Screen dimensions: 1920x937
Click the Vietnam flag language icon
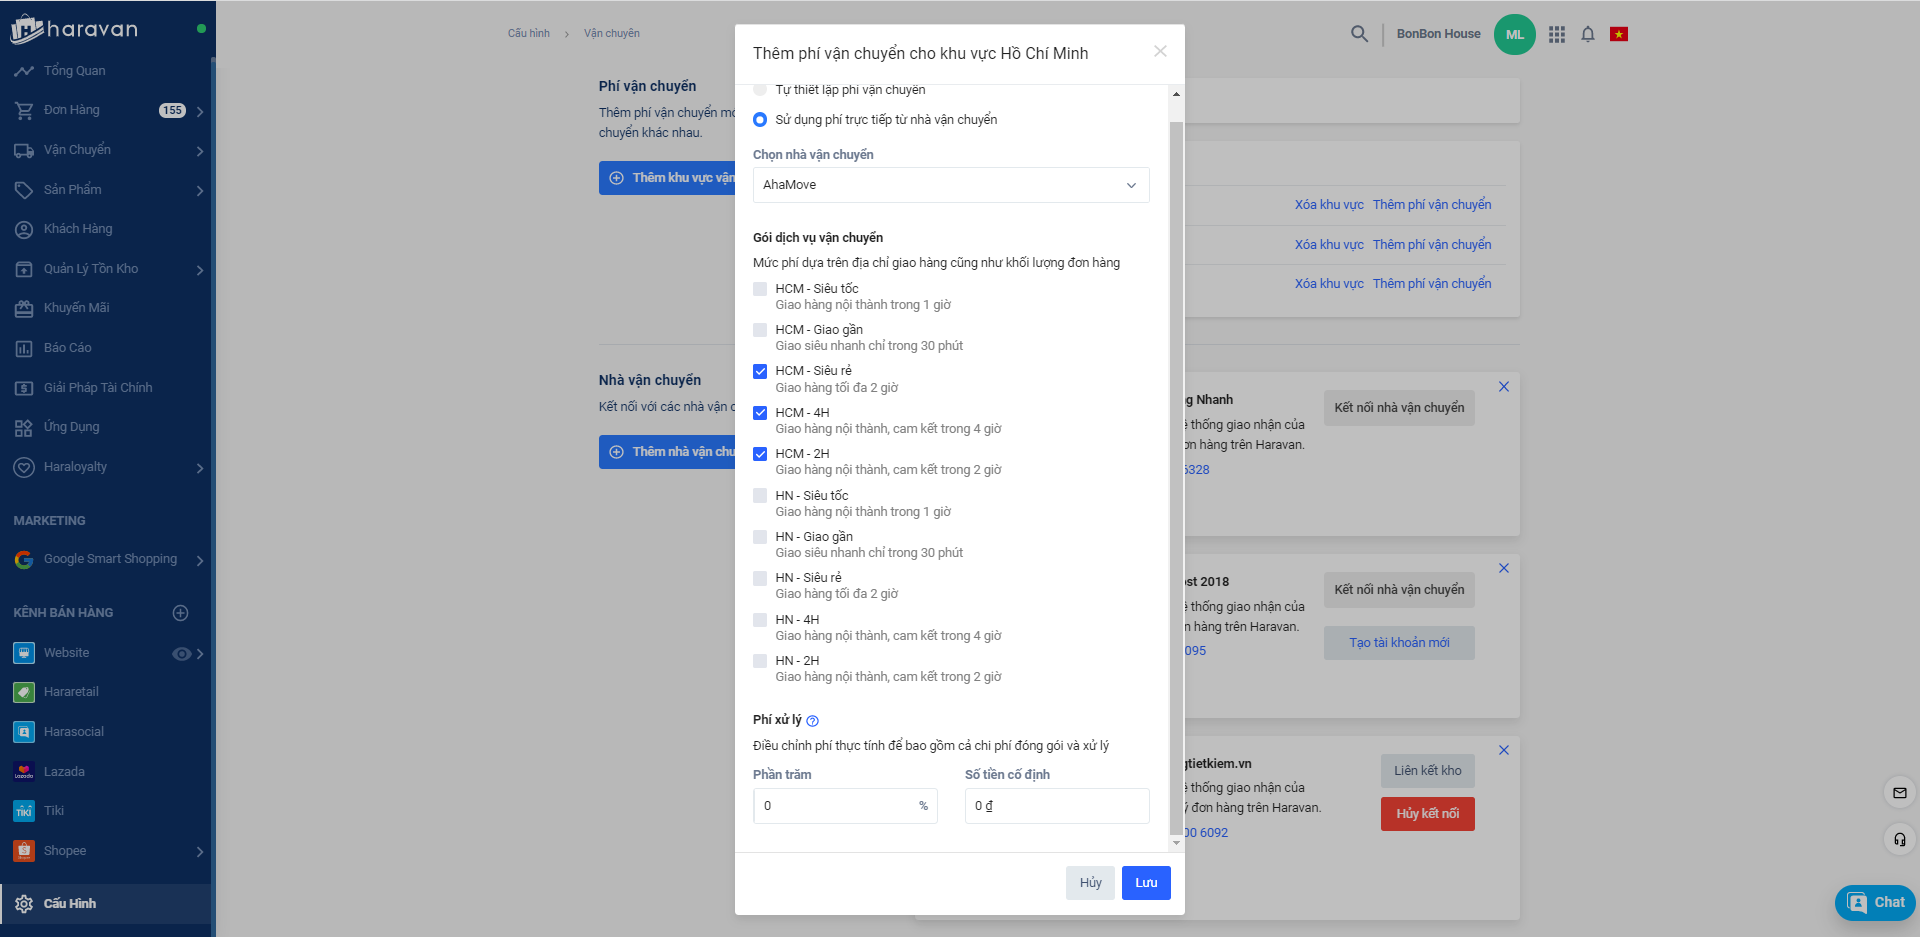point(1618,34)
